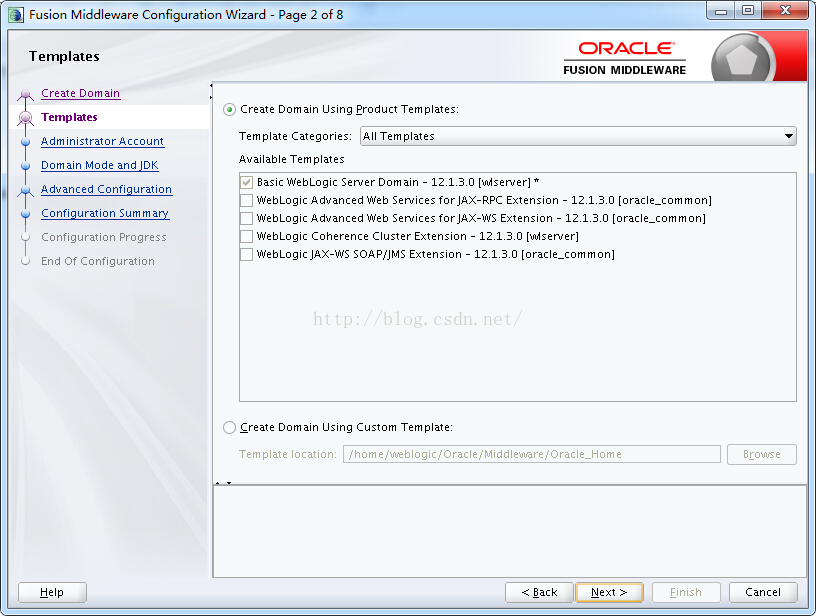Click the Oracle Fusion Middleware pentagon logo

click(741, 59)
